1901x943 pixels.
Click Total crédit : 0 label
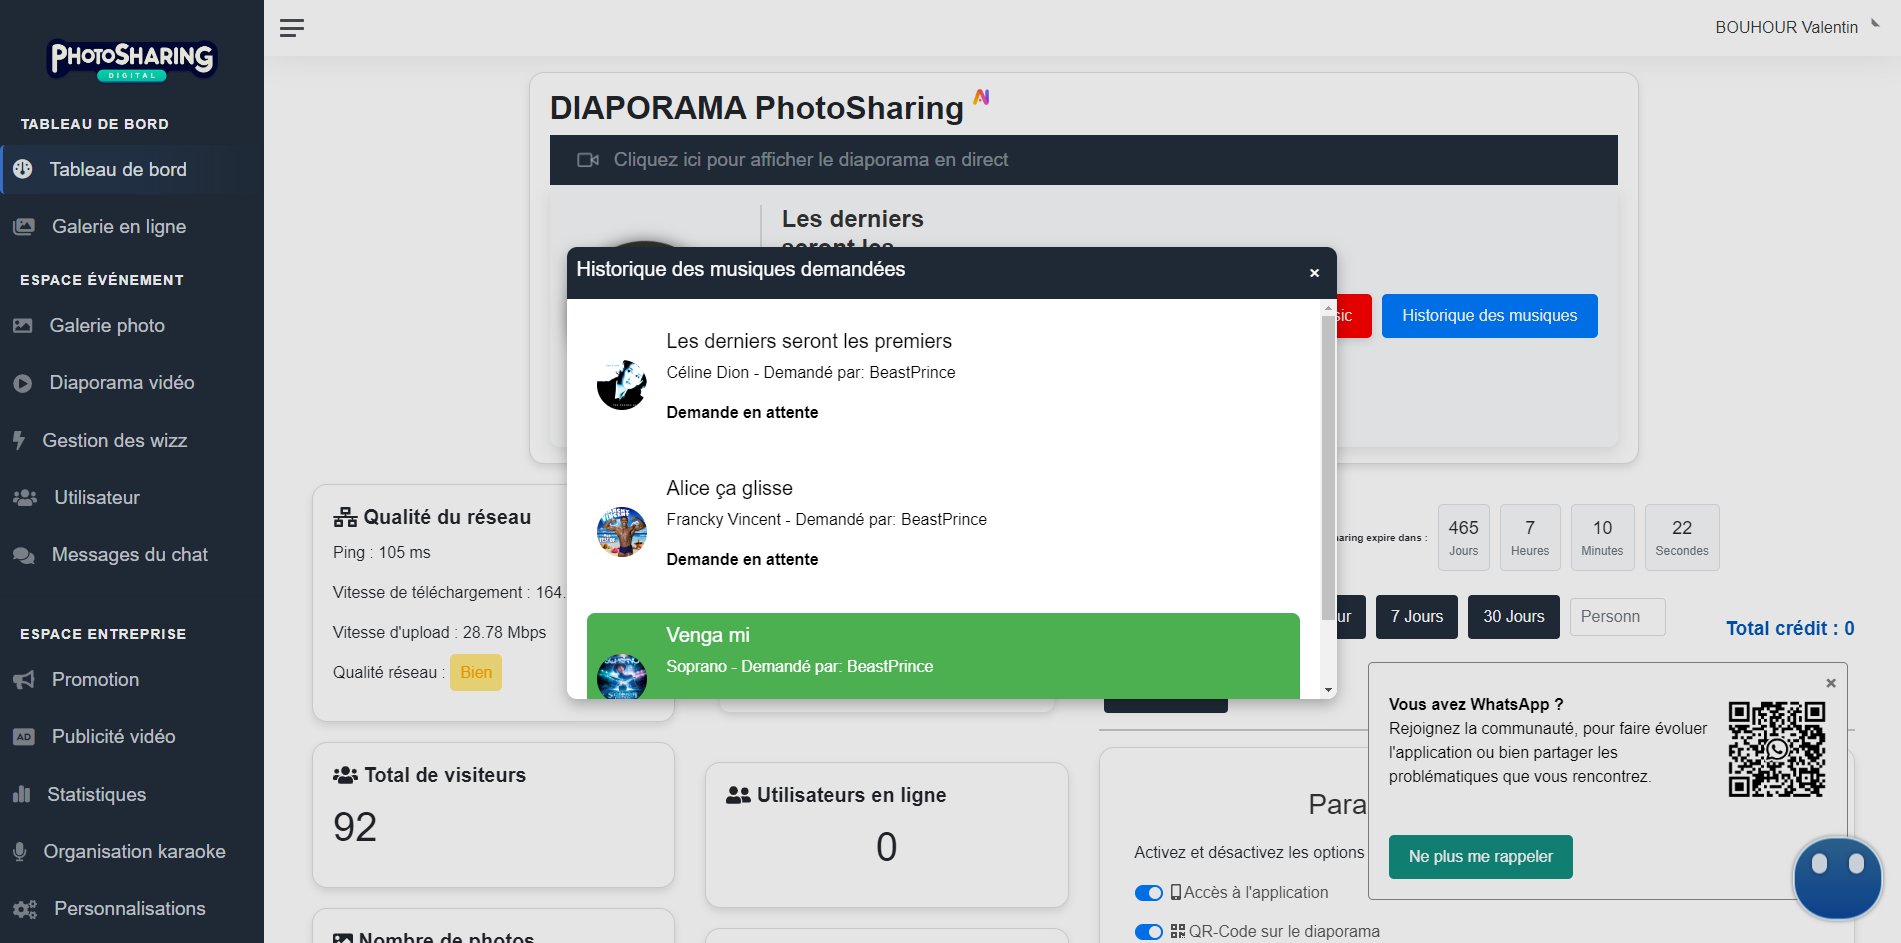[x=1790, y=628]
